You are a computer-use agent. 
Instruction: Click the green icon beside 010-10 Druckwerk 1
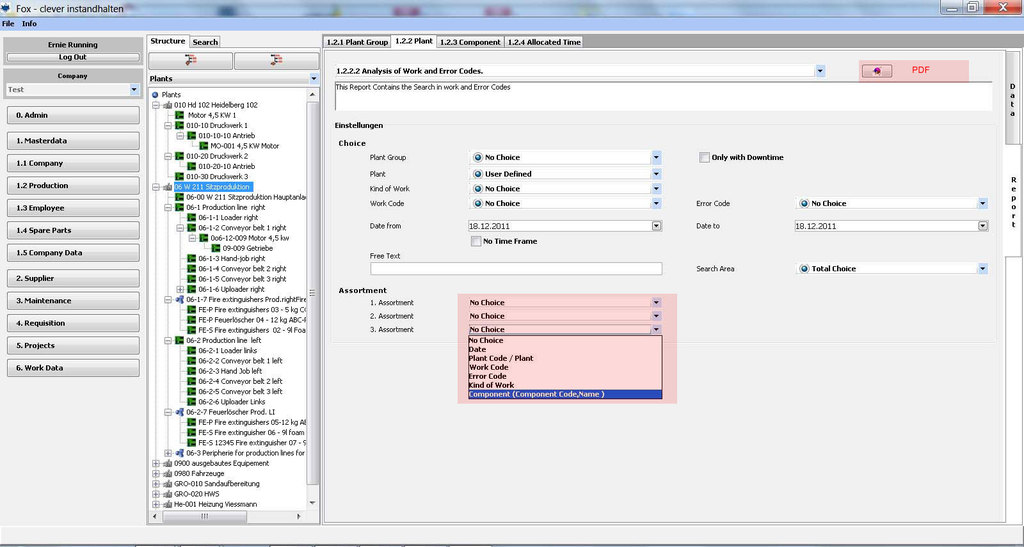pos(179,126)
